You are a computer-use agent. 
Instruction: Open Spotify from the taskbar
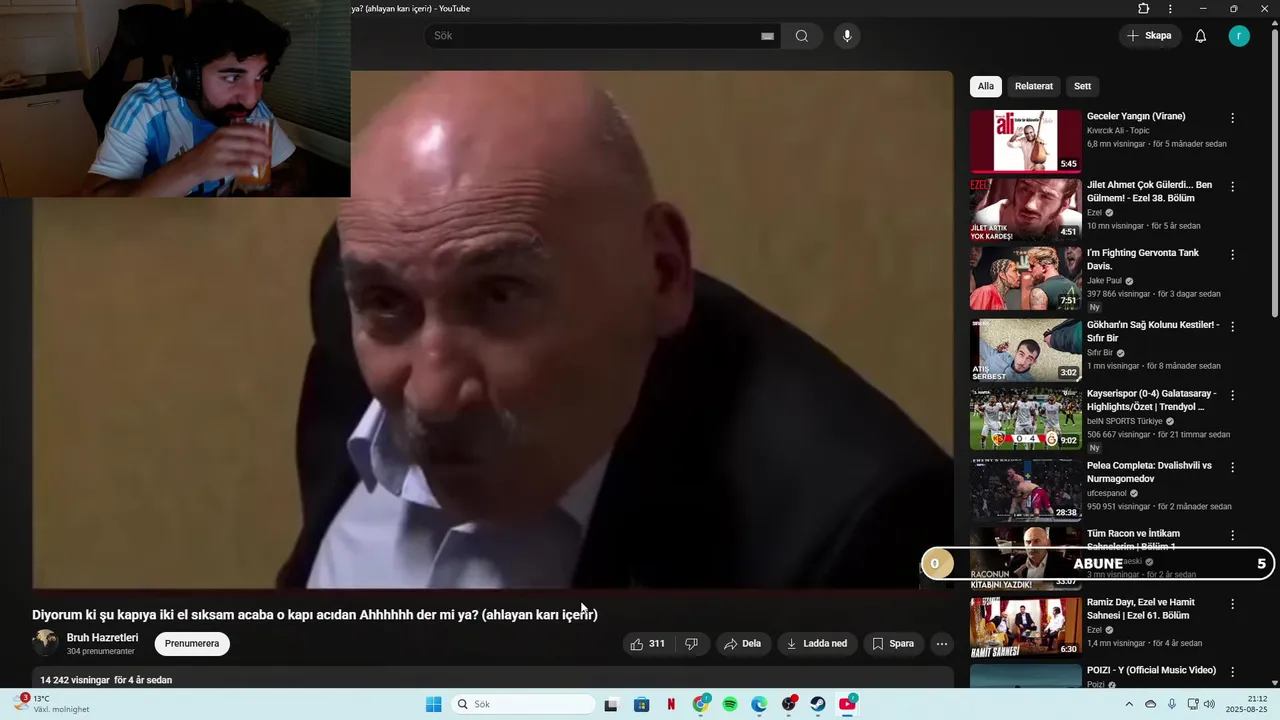pos(730,704)
